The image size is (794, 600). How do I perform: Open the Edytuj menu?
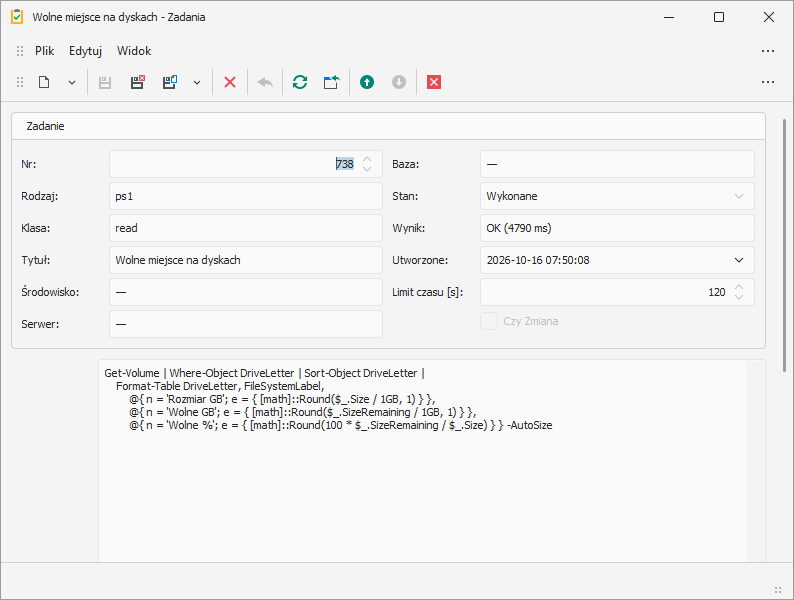click(86, 51)
